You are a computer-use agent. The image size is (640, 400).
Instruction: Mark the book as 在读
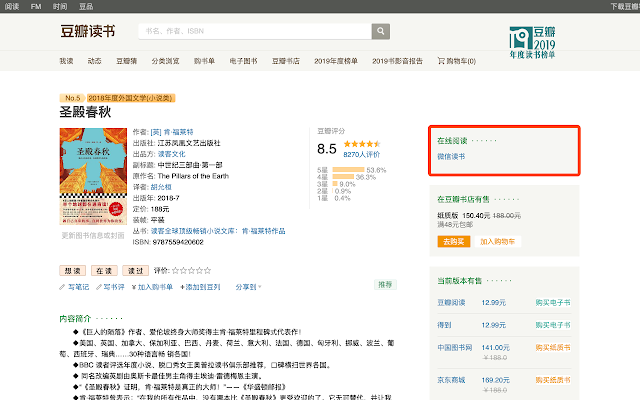[103, 270]
